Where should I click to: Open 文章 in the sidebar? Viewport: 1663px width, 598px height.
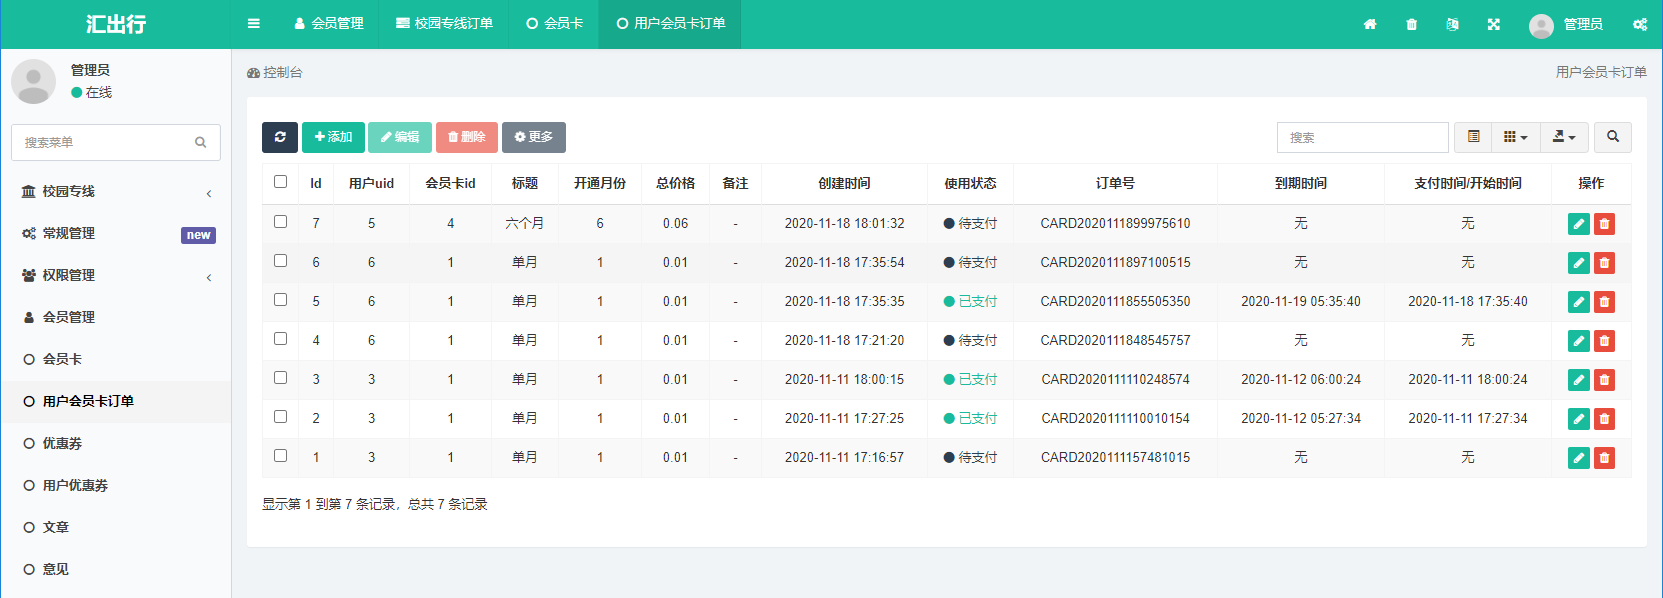coord(116,527)
